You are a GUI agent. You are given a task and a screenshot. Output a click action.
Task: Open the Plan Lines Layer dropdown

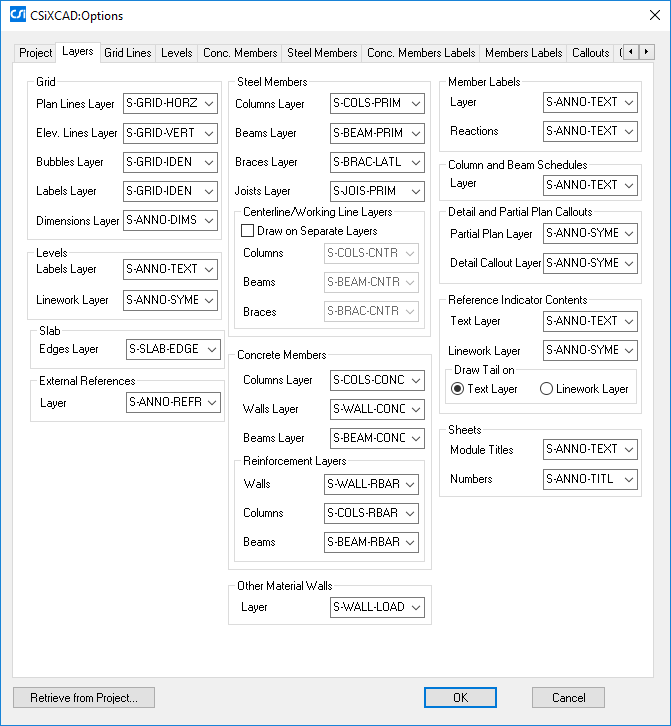coord(170,103)
